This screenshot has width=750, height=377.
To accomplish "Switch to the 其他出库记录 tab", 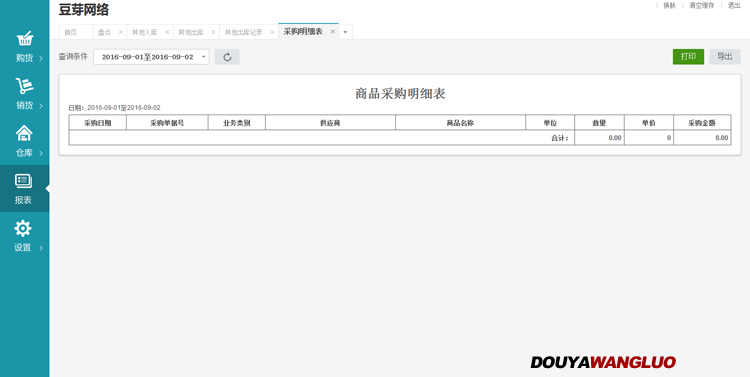I will pos(243,32).
